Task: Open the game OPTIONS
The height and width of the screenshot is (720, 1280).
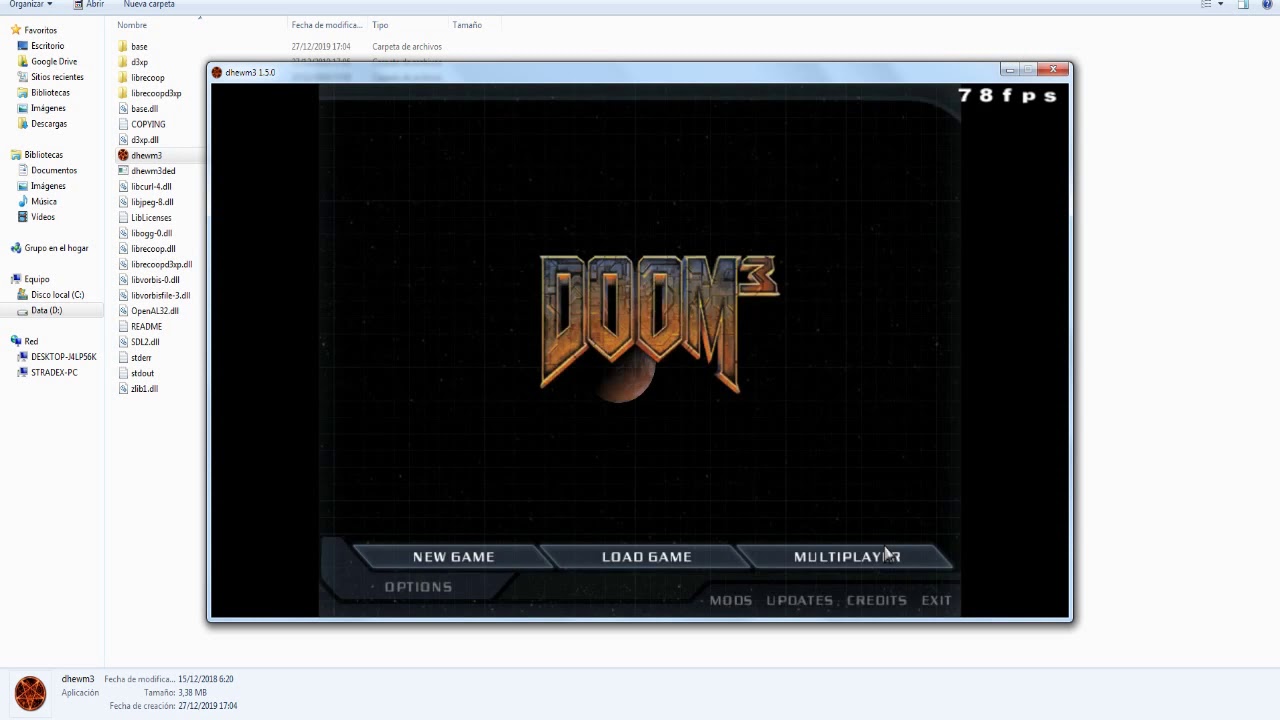Action: click(x=418, y=587)
